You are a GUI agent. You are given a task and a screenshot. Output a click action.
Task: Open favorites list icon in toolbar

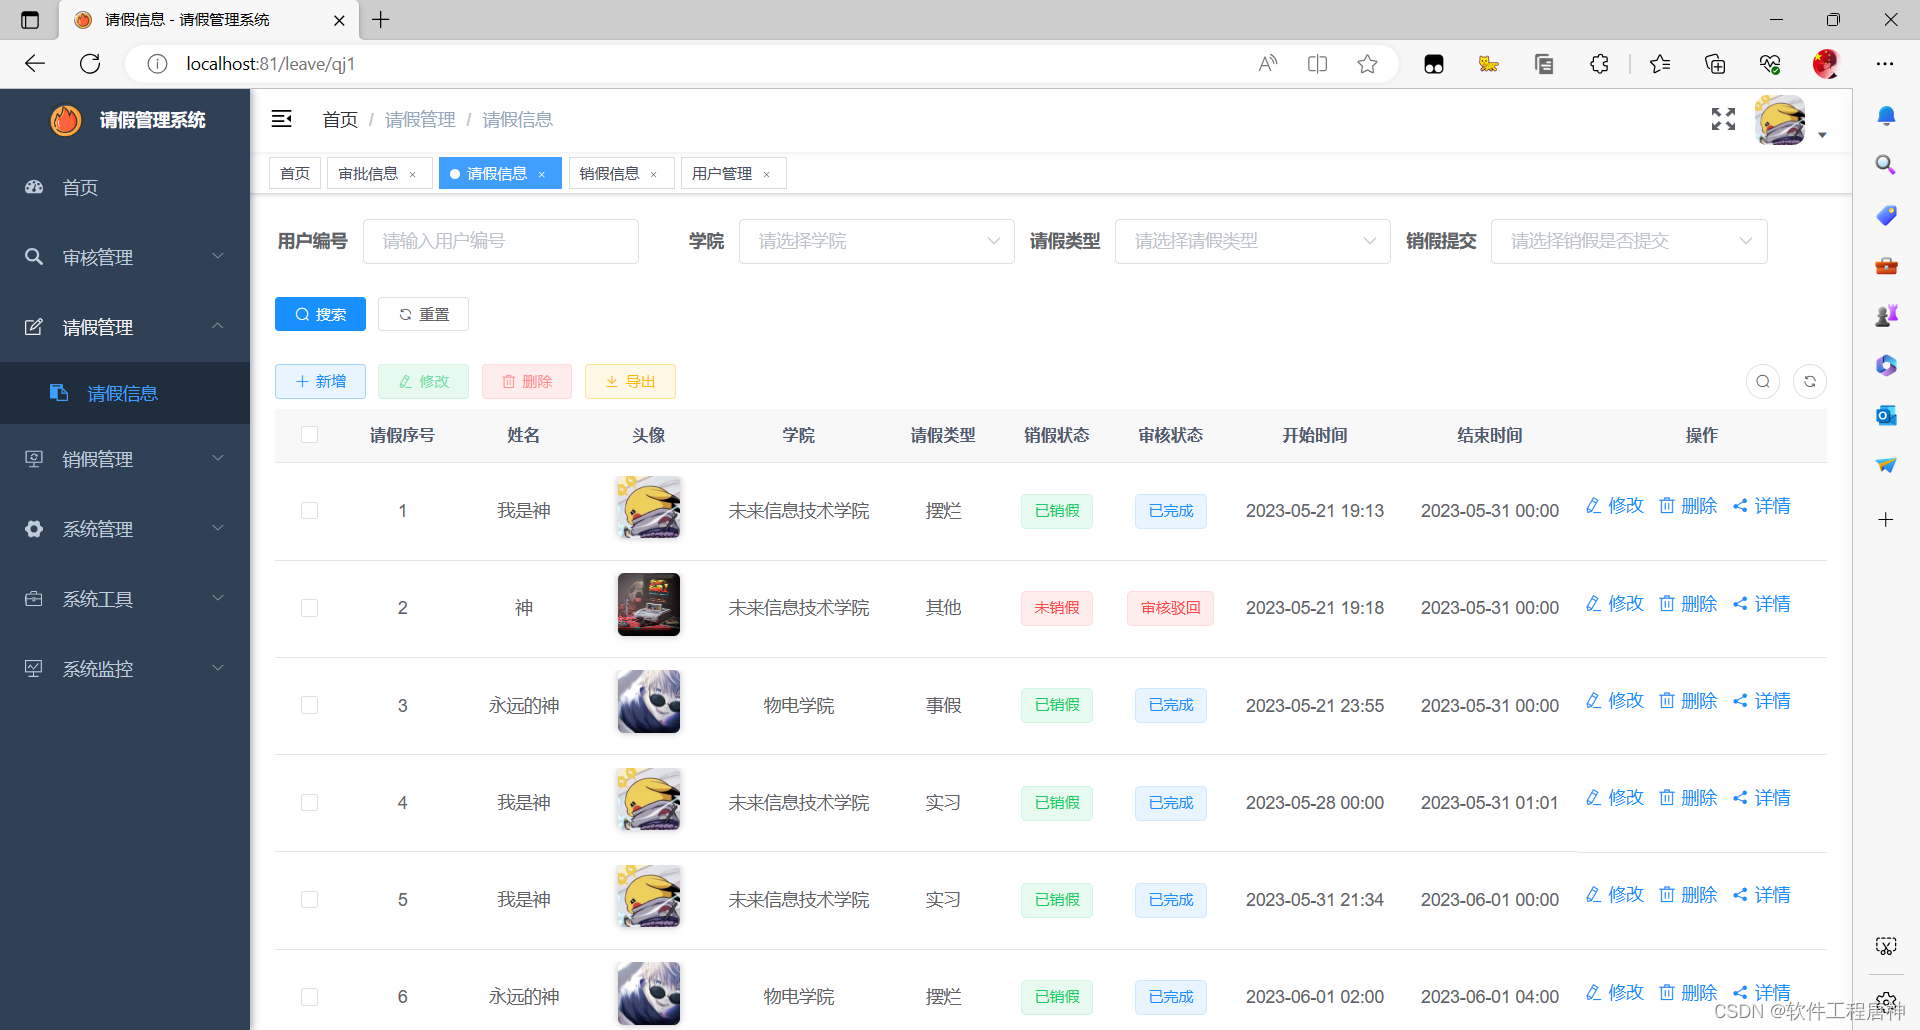(1660, 64)
